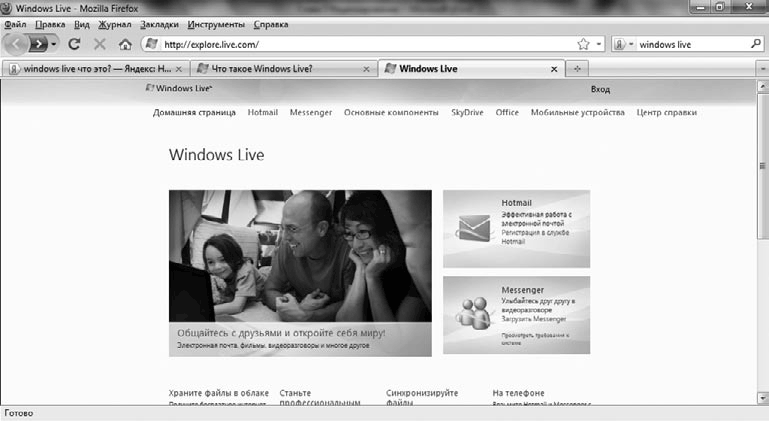This screenshot has width=769, height=421.
Task: Close the Yandex search results tab
Action: [x=179, y=69]
